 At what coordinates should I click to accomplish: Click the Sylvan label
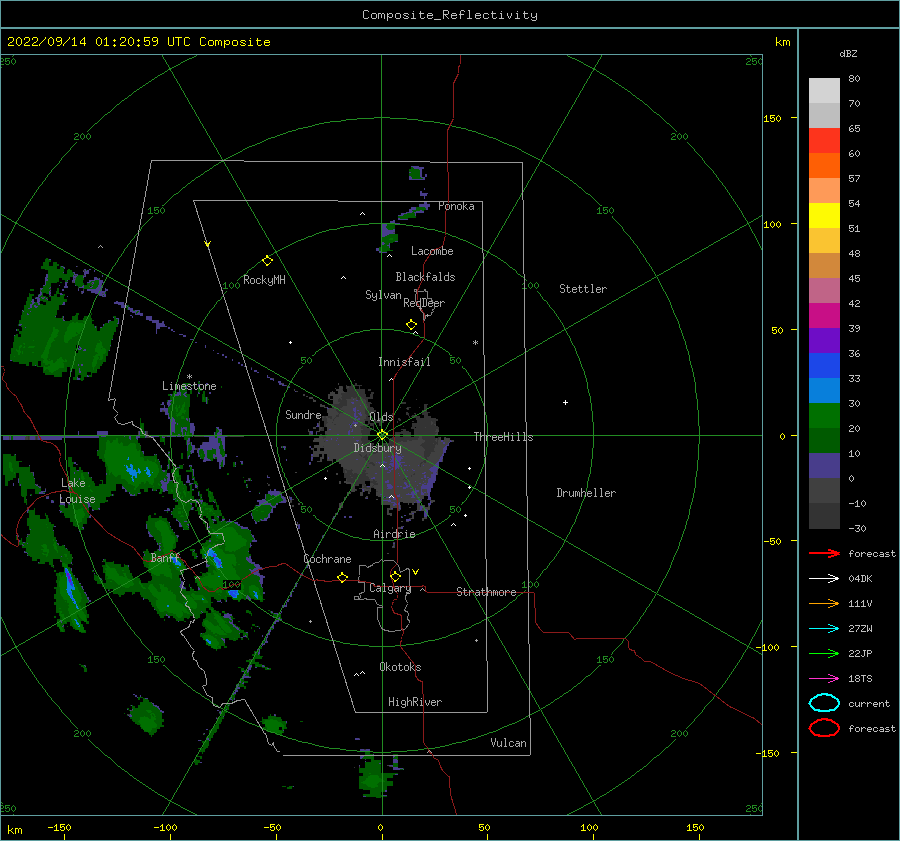[383, 295]
